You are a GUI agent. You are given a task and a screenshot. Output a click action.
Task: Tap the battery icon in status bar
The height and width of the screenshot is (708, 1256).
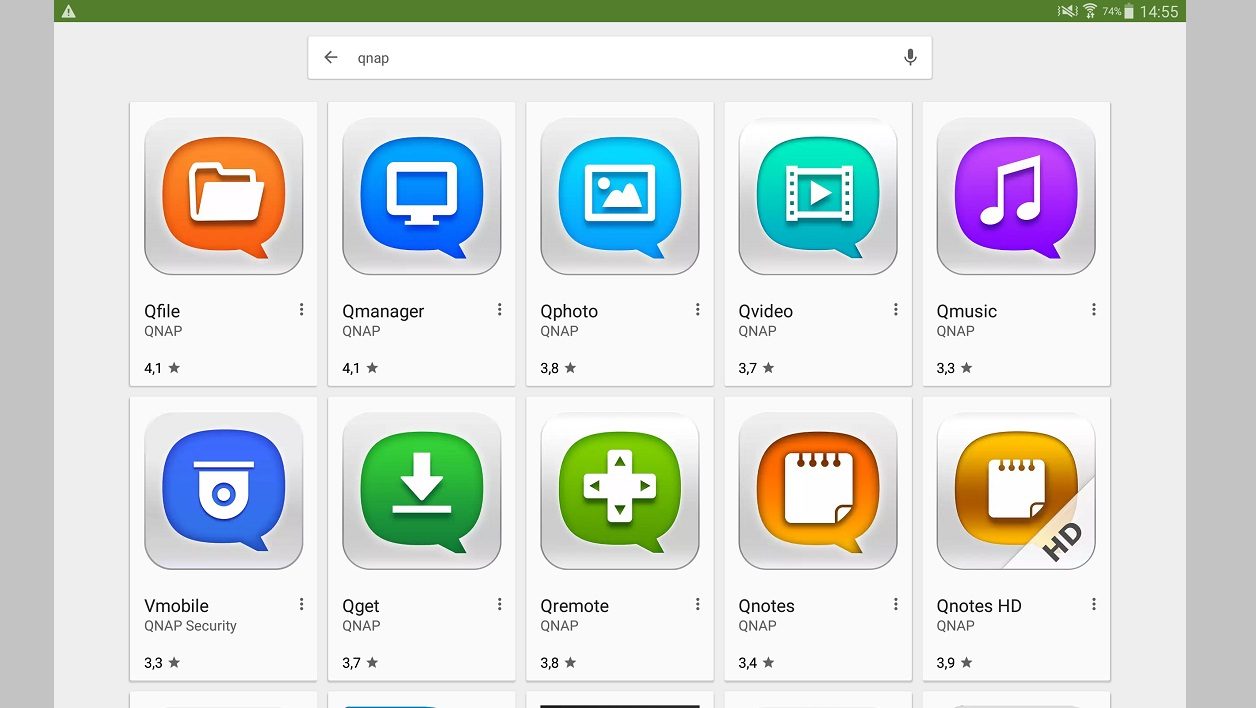coord(1129,11)
